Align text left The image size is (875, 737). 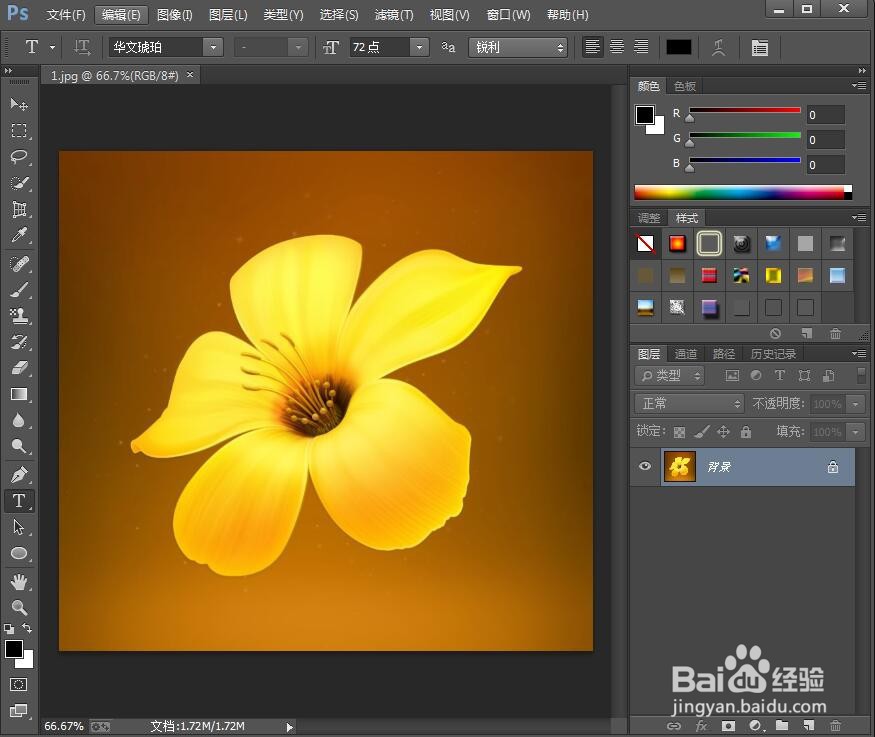coord(593,47)
